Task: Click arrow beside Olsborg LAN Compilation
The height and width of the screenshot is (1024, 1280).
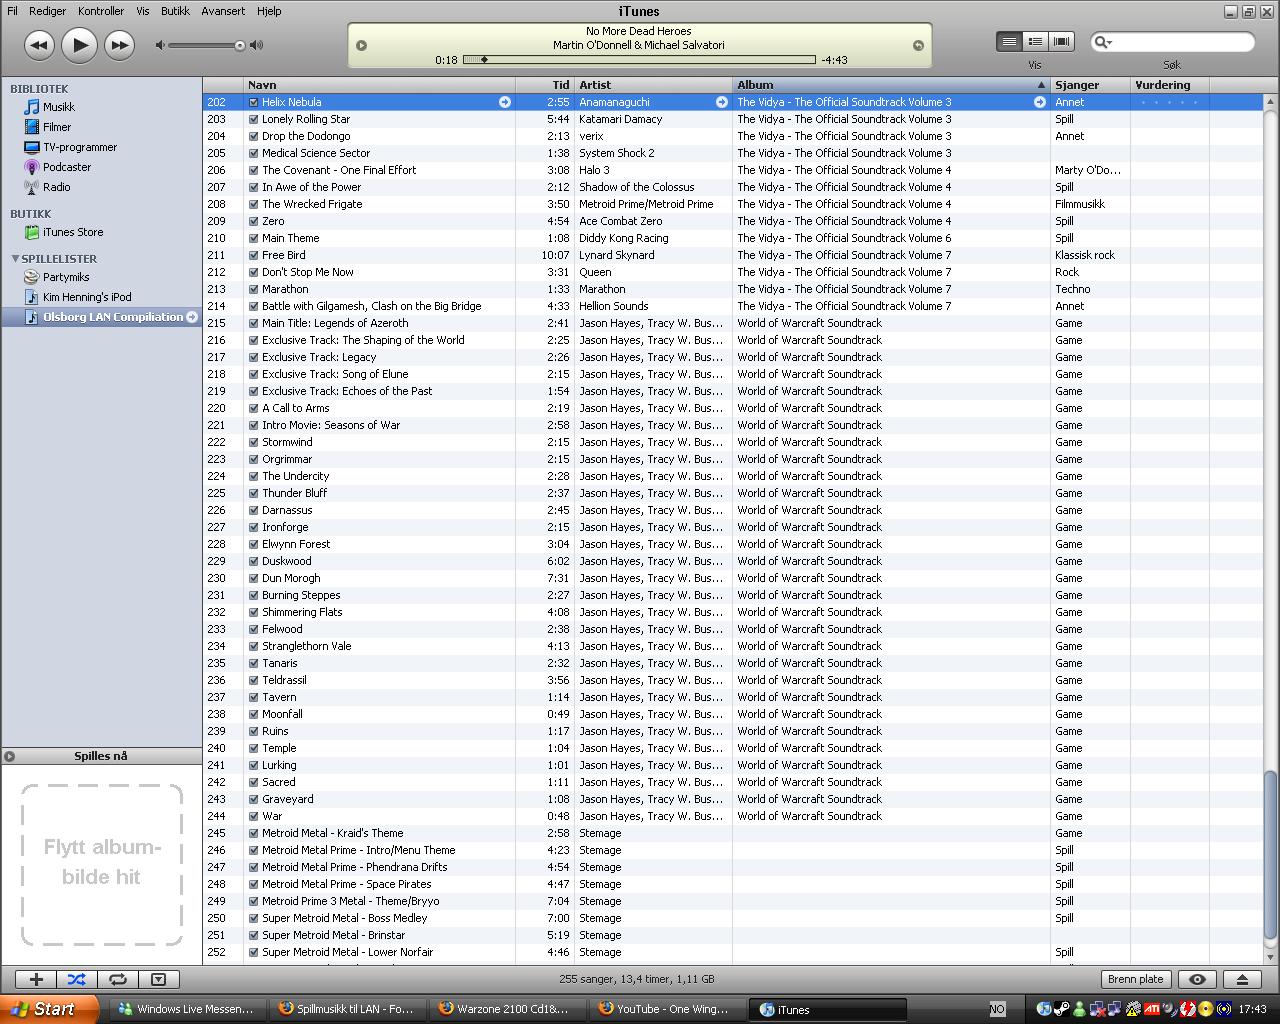Action: 192,317
